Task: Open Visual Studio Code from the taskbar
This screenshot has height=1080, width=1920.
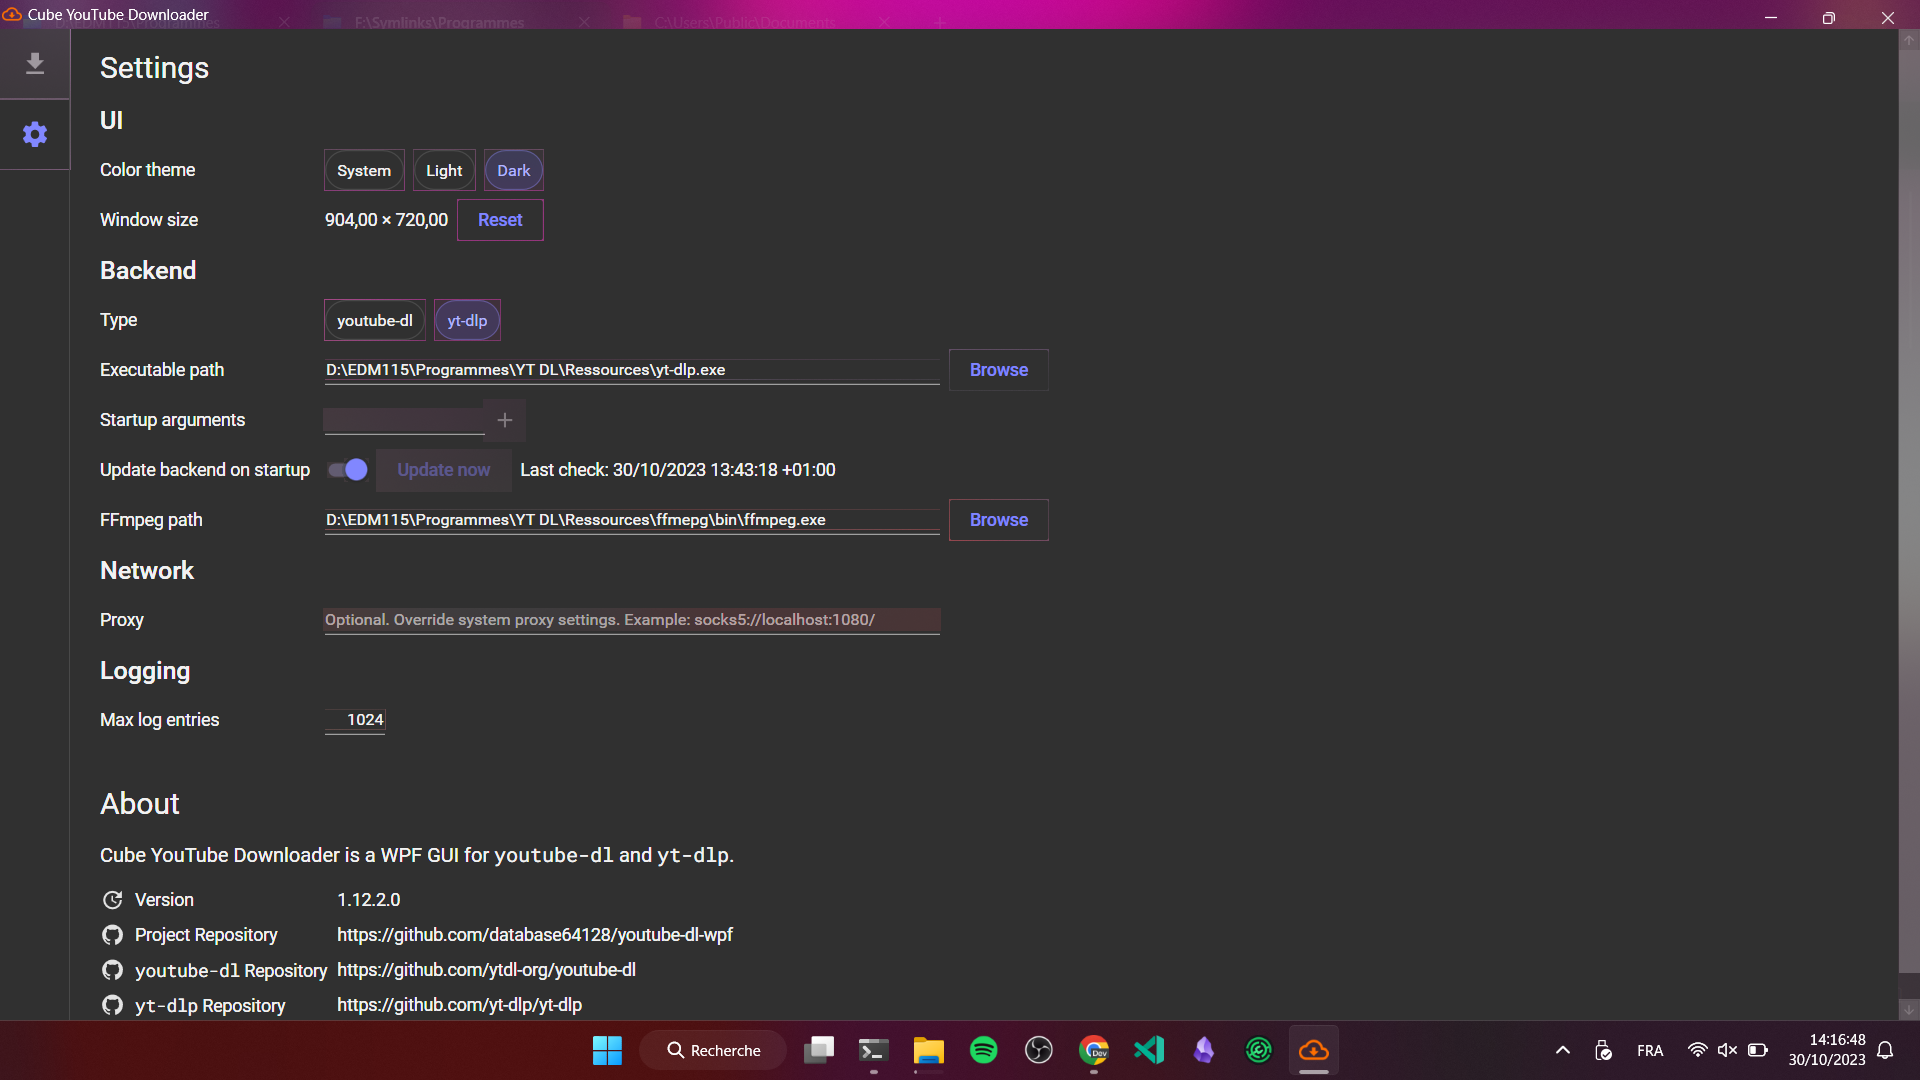Action: point(1148,1050)
